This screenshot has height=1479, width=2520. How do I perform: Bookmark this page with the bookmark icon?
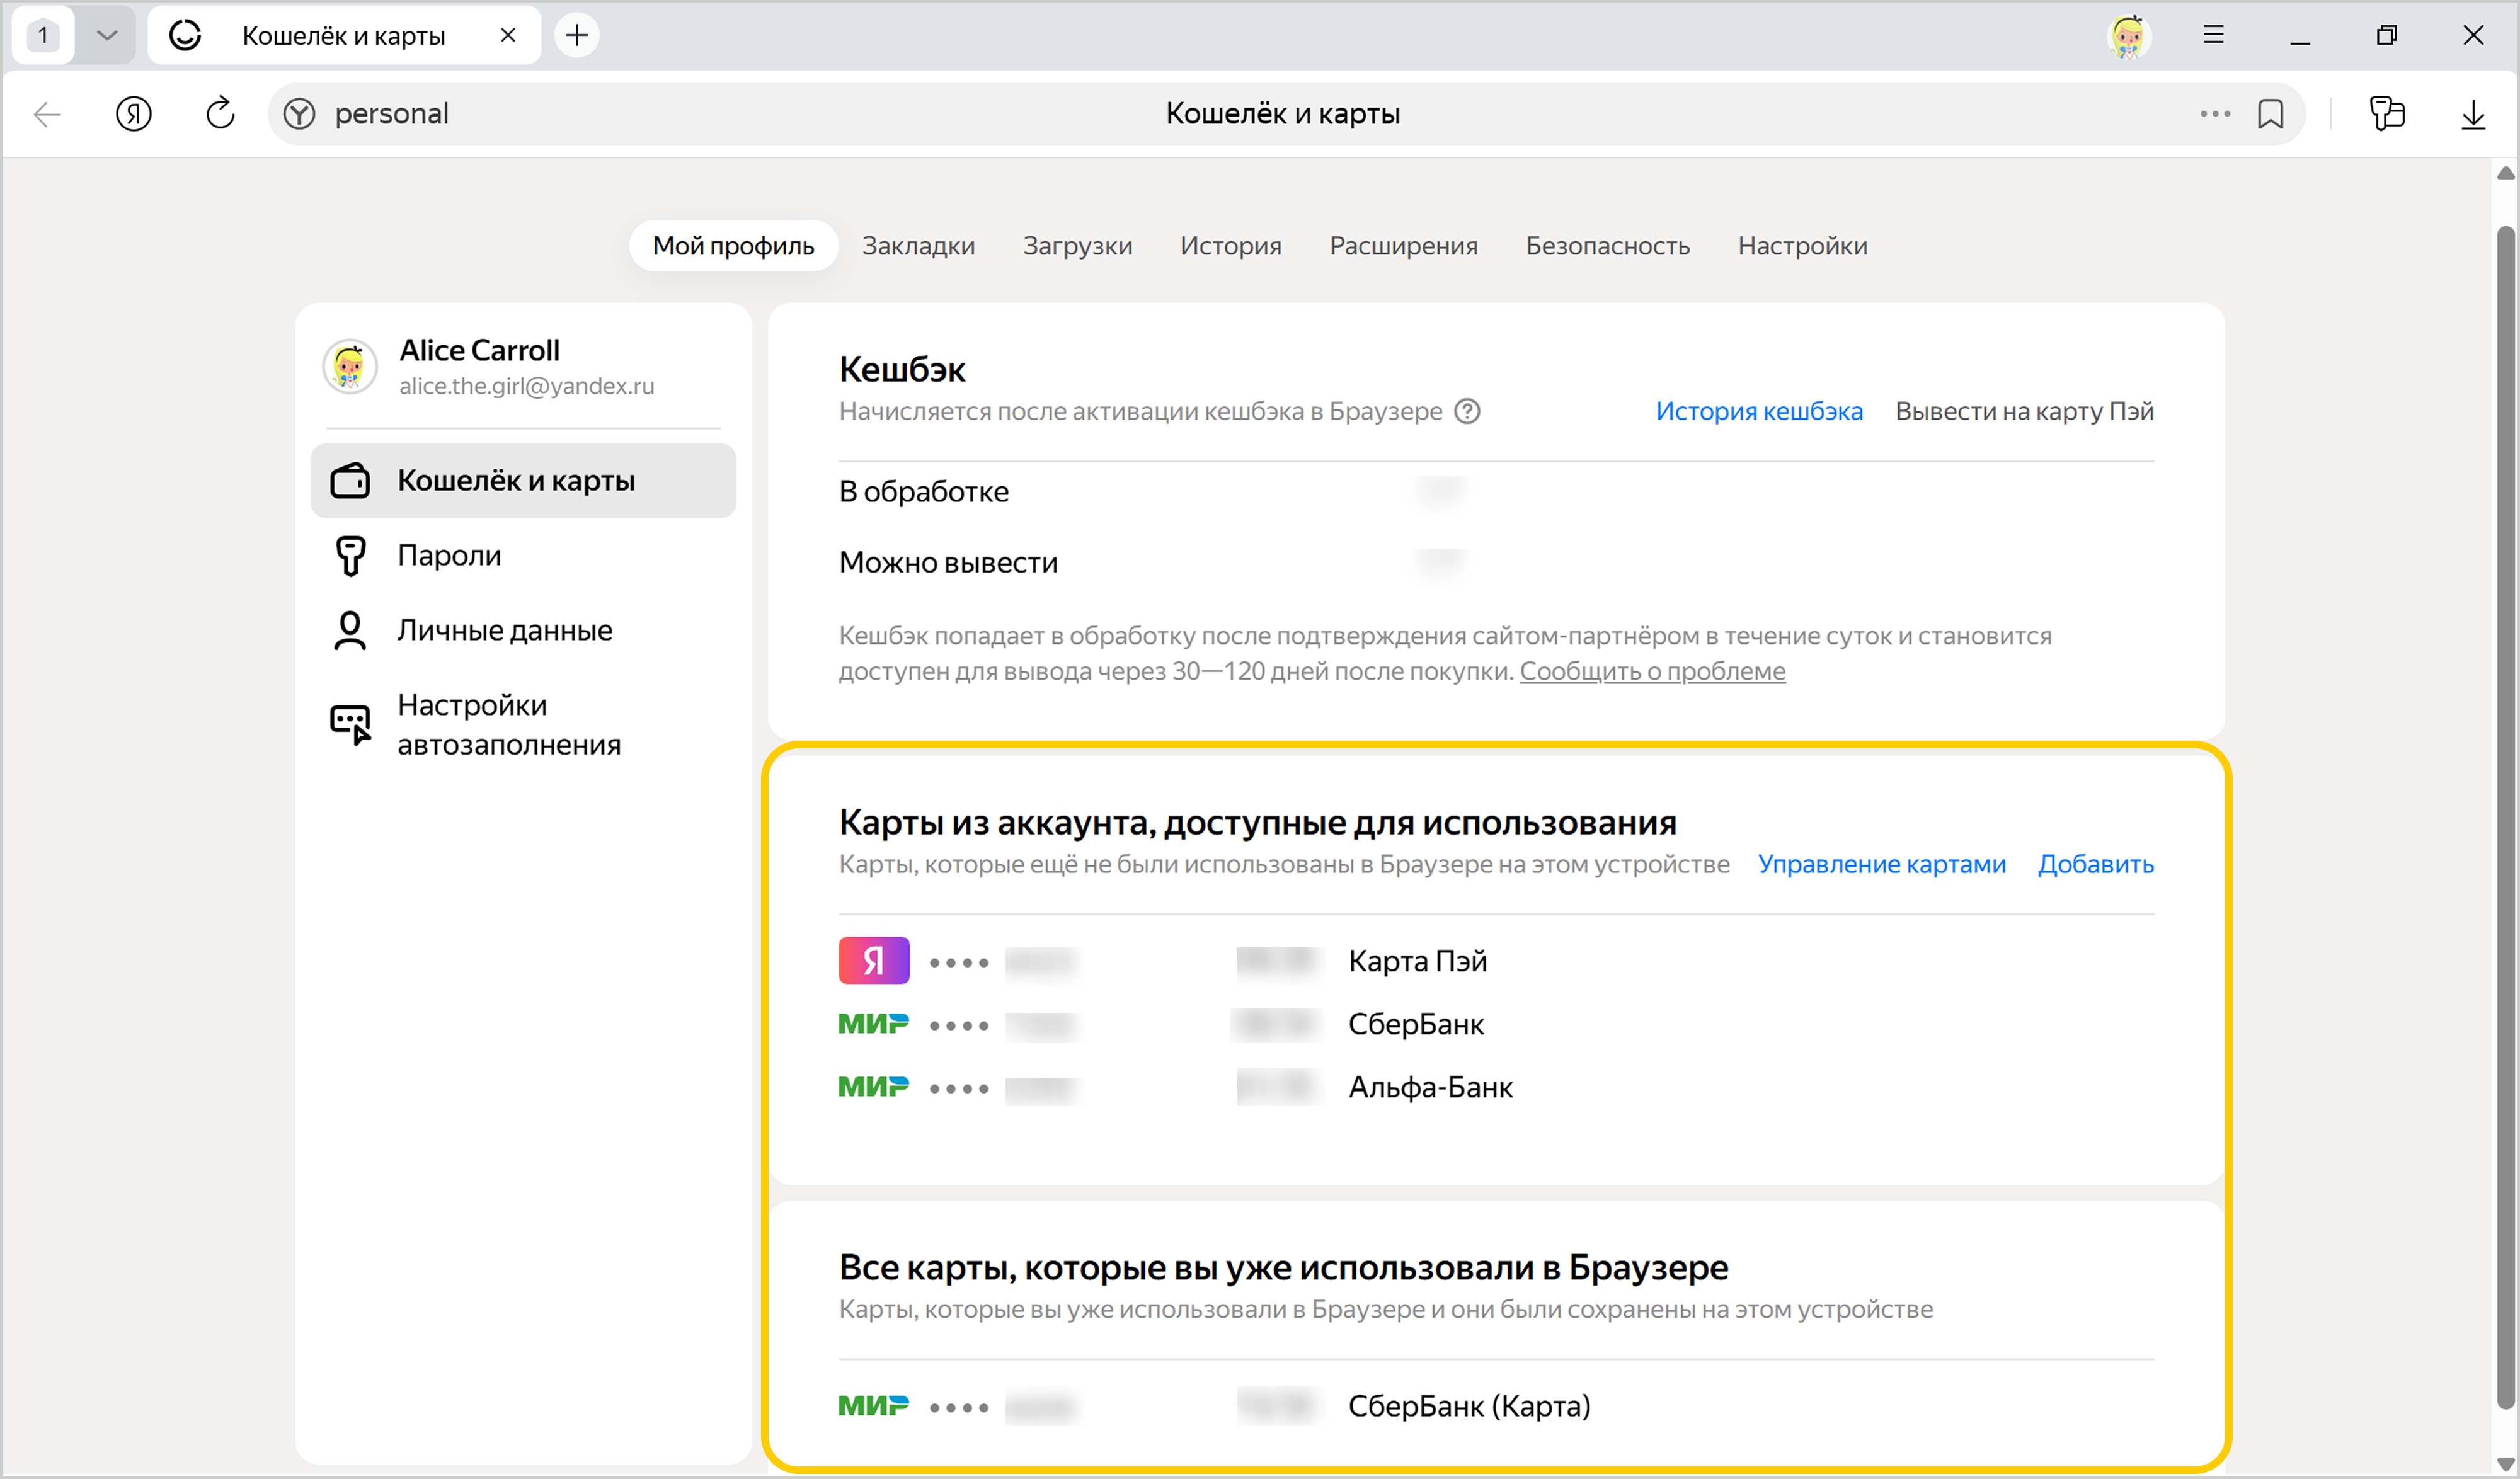pyautogui.click(x=2270, y=114)
